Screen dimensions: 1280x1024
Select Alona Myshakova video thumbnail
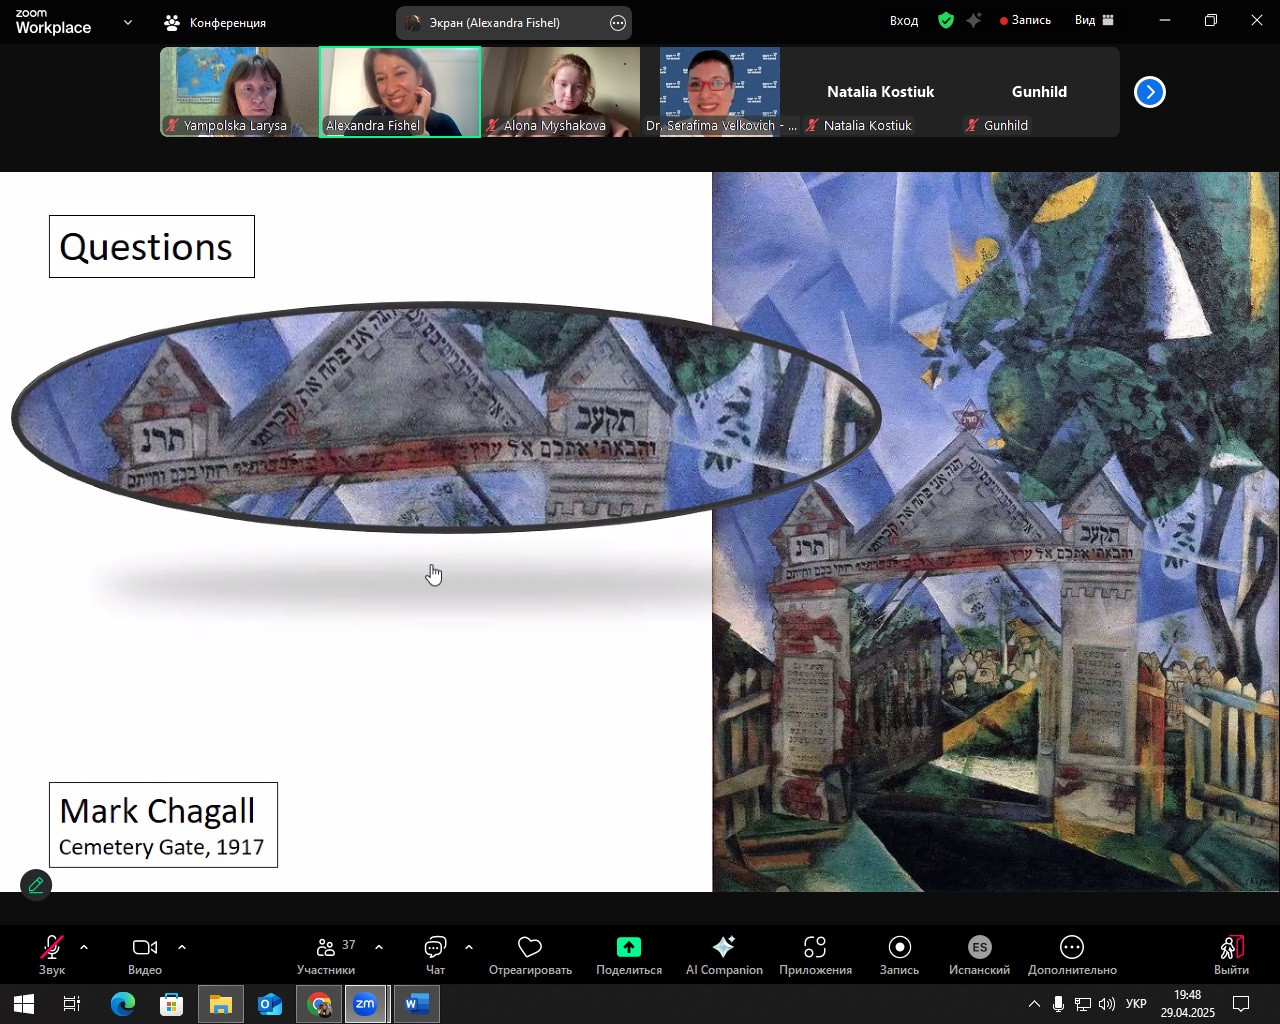(560, 92)
